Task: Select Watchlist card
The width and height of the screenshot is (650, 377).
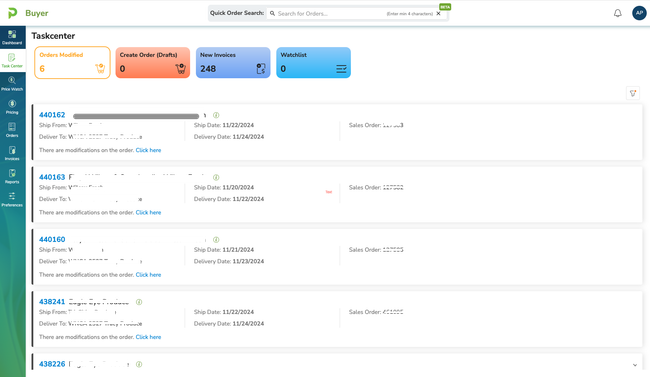Action: (x=313, y=63)
